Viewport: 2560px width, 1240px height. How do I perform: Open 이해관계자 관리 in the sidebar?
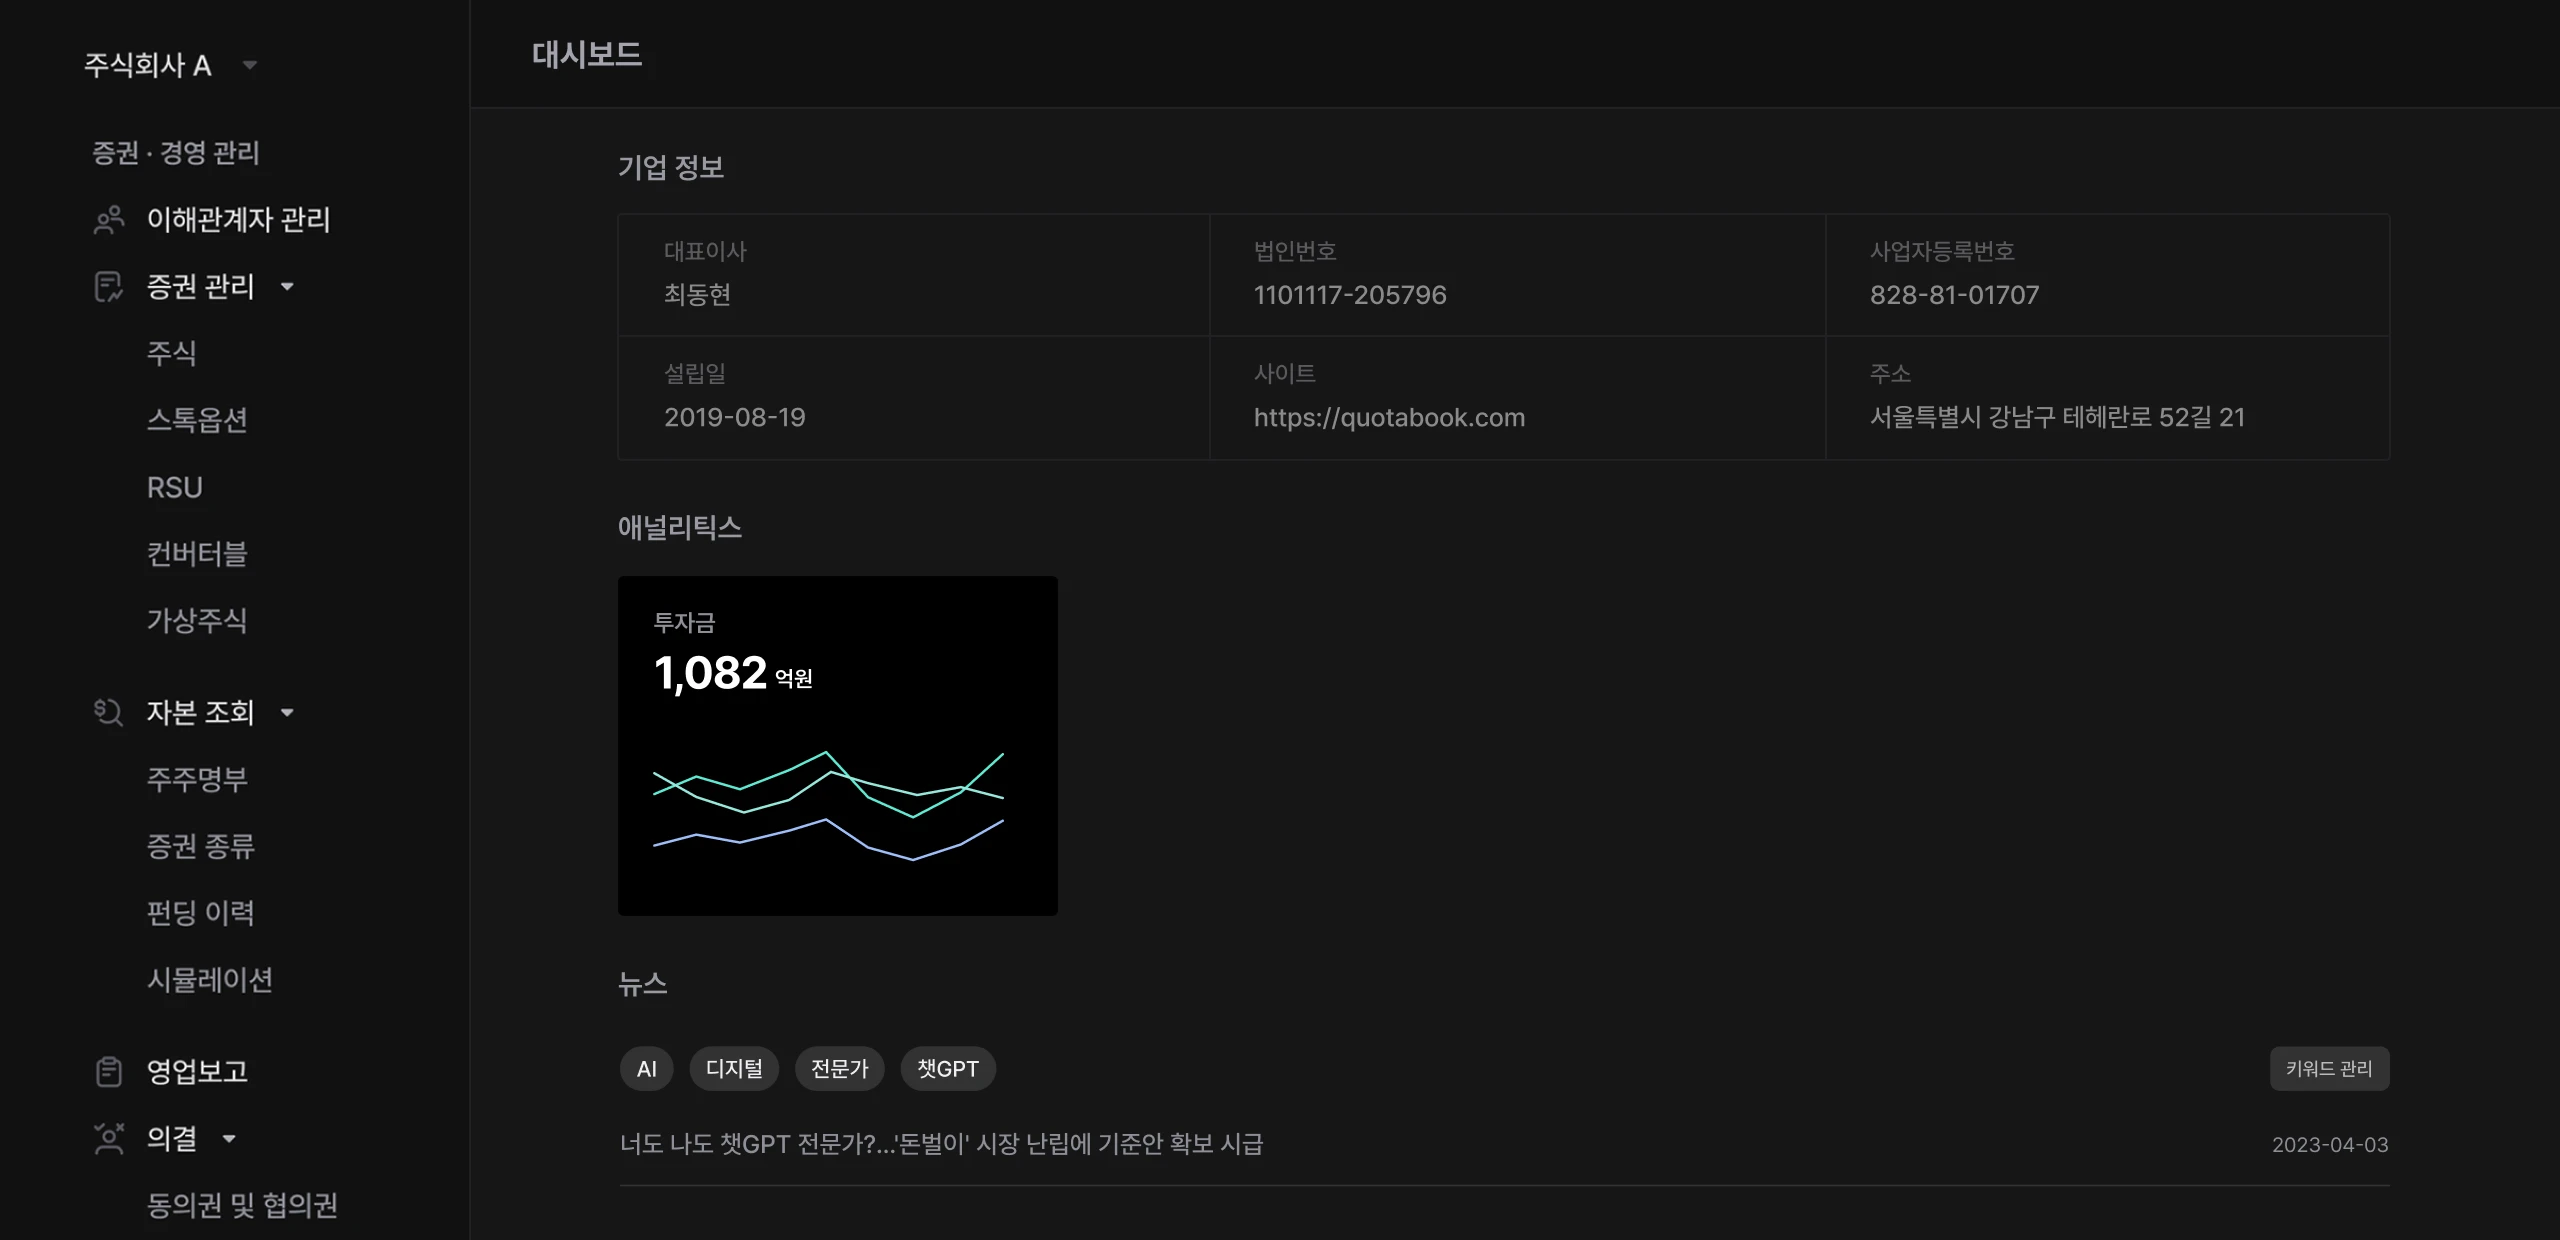(239, 220)
